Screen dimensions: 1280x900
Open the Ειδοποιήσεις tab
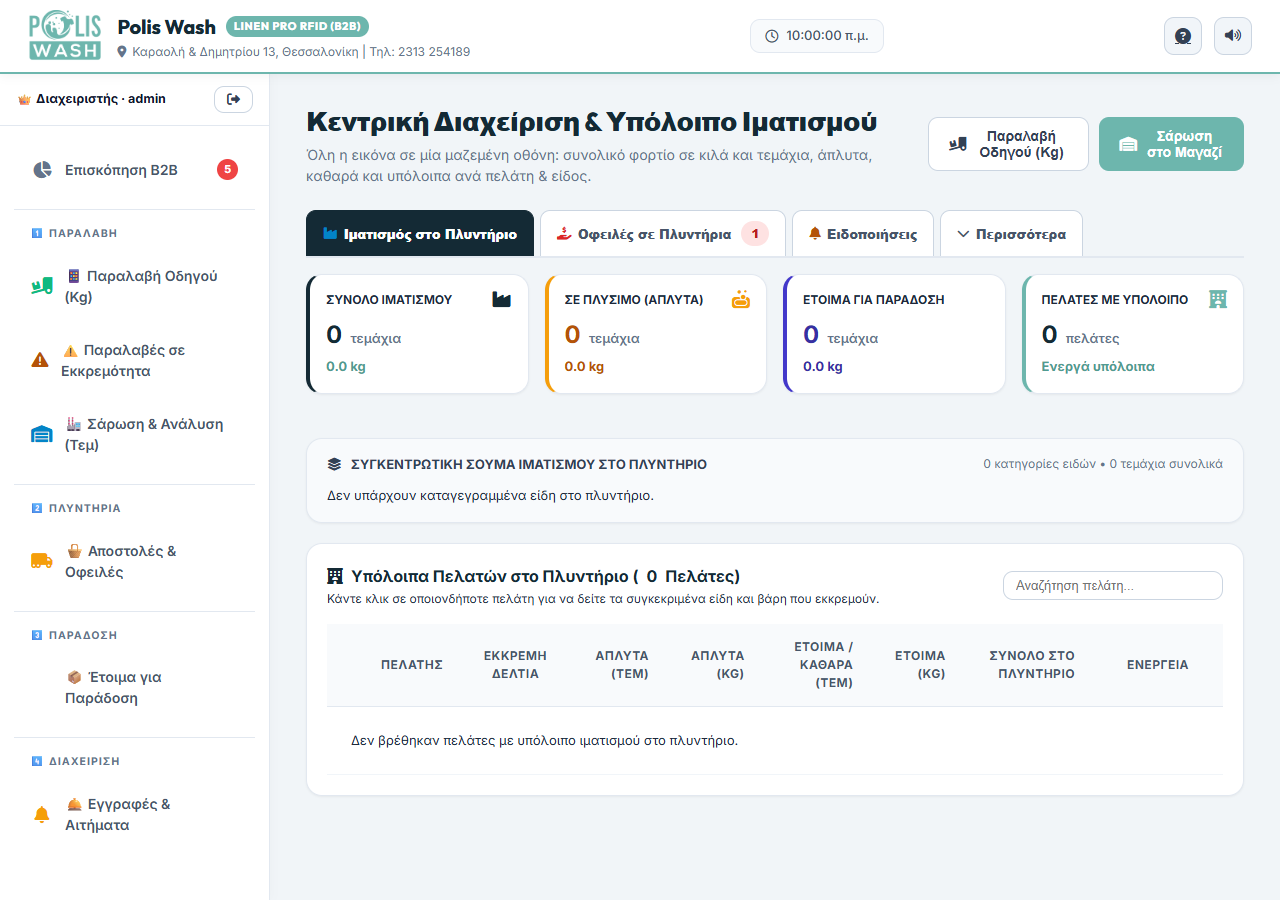click(862, 234)
